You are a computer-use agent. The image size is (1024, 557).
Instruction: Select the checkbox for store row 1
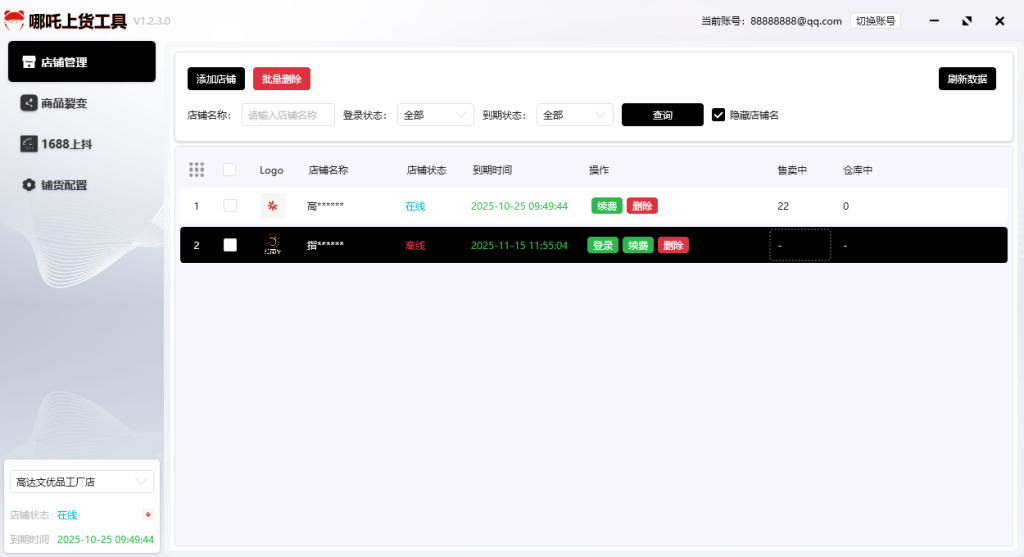pyautogui.click(x=230, y=206)
